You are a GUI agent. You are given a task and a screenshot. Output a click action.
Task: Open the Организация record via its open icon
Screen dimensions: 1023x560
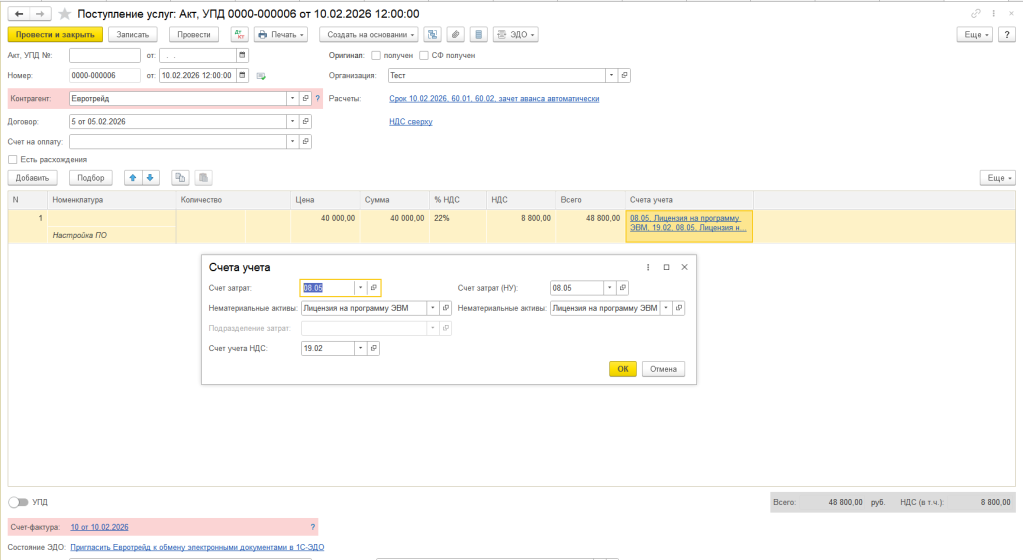tap(624, 75)
